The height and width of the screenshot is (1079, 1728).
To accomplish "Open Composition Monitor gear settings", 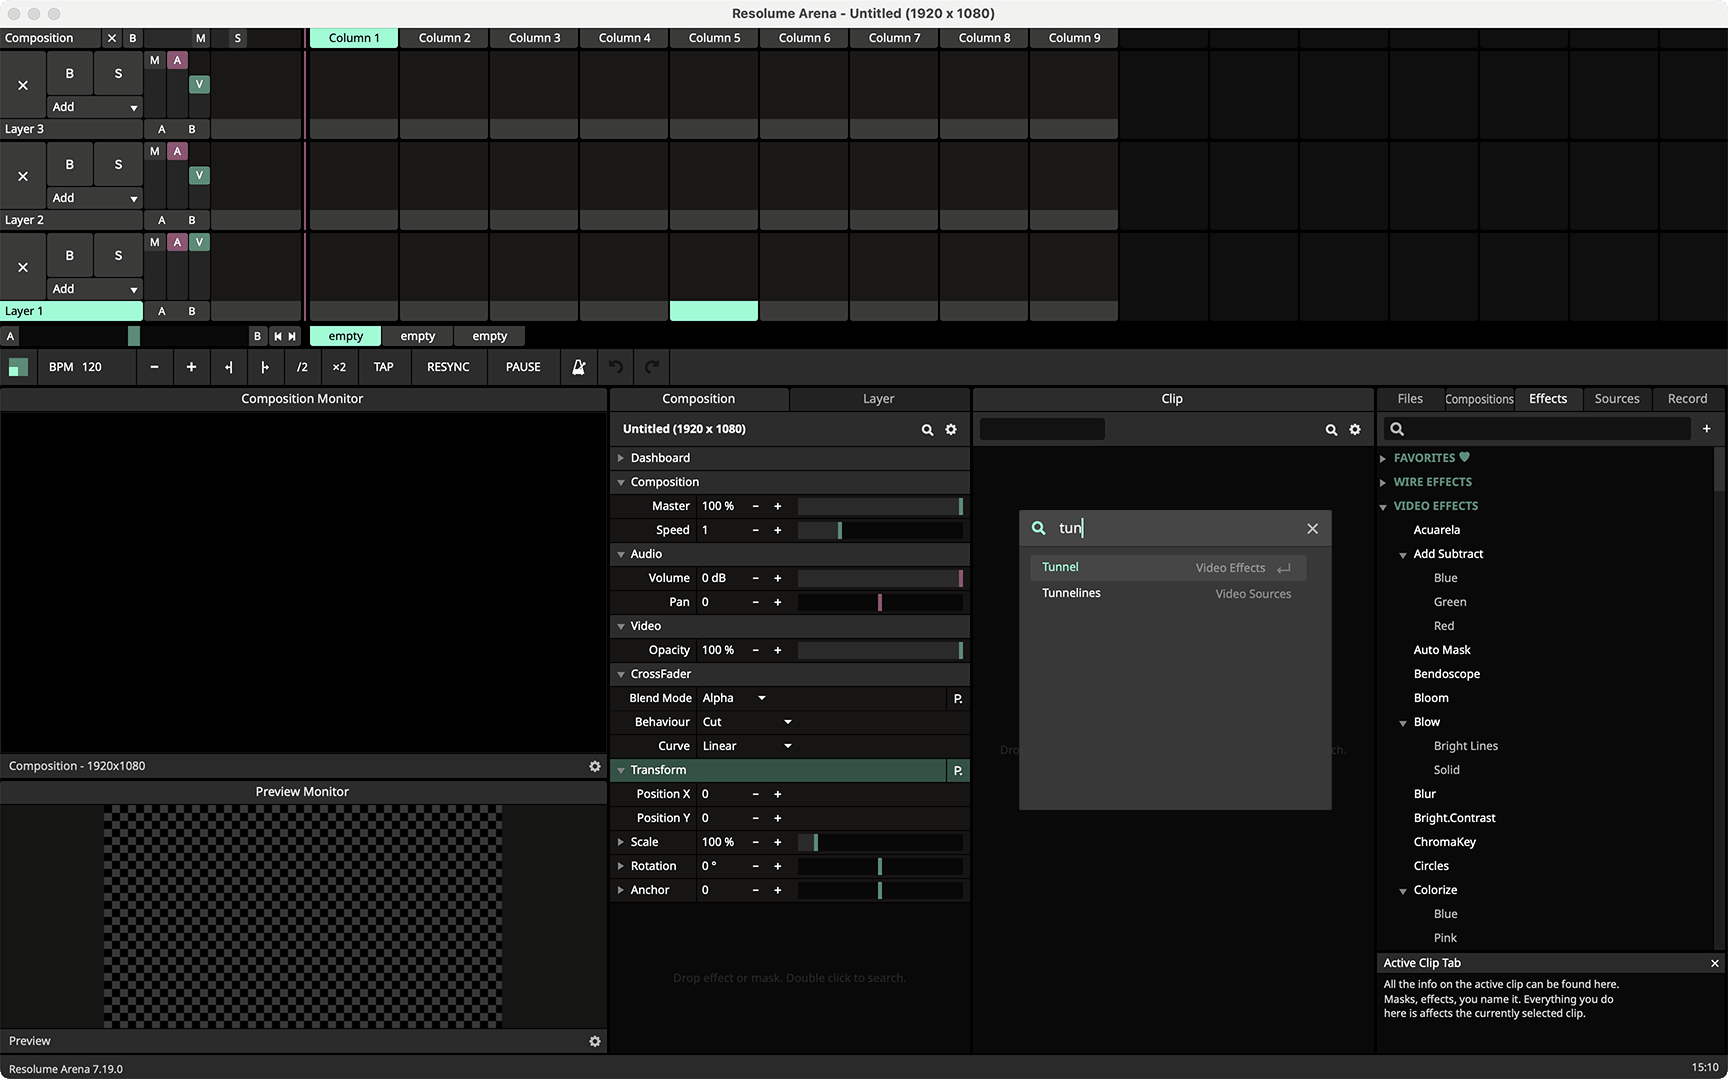I will tap(595, 766).
